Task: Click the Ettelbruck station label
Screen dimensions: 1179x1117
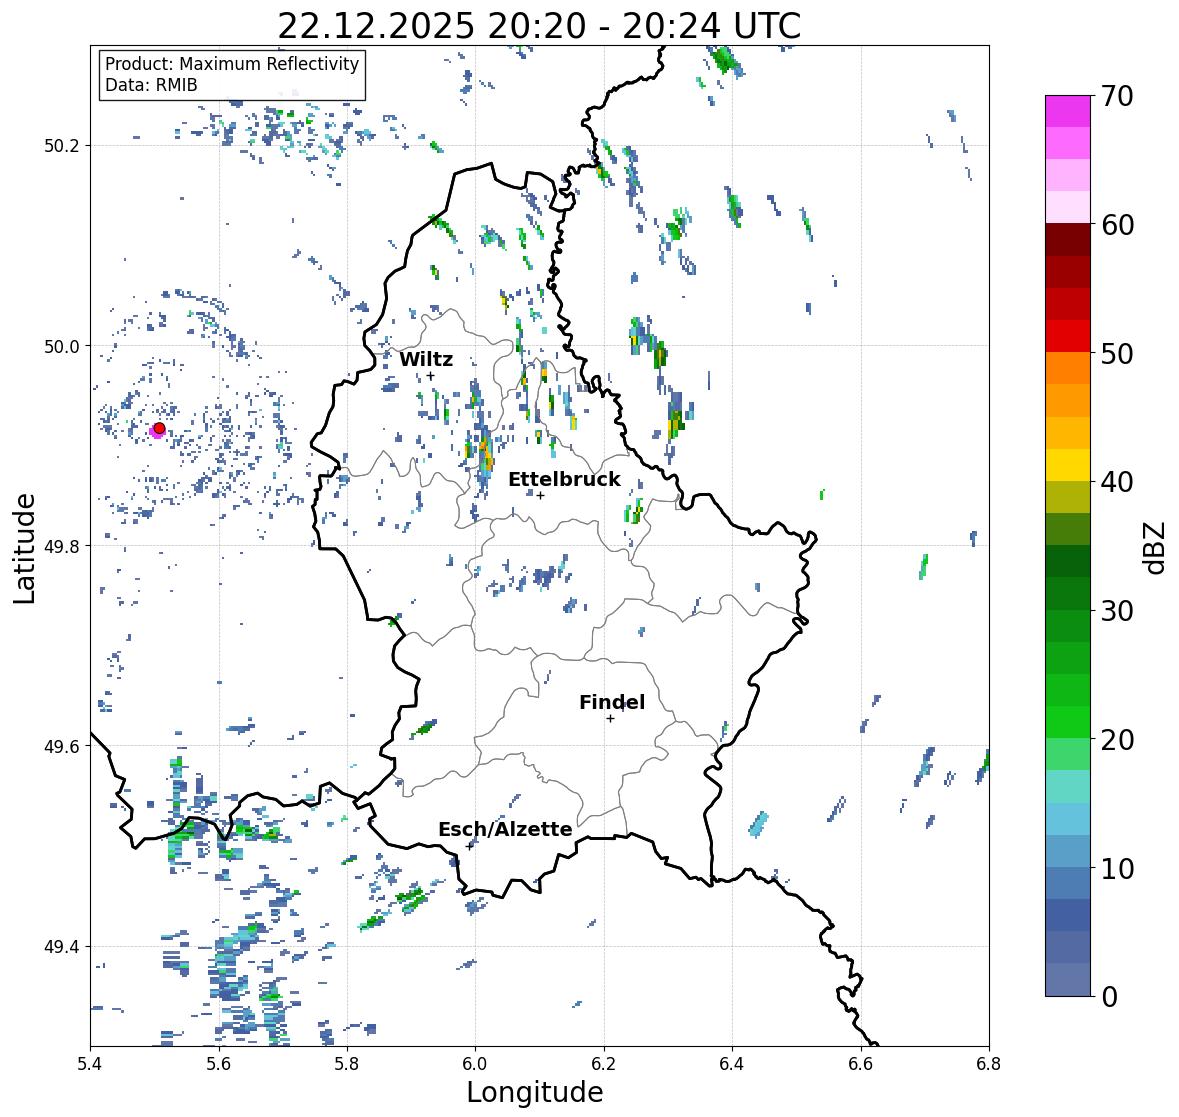Action: tap(564, 480)
